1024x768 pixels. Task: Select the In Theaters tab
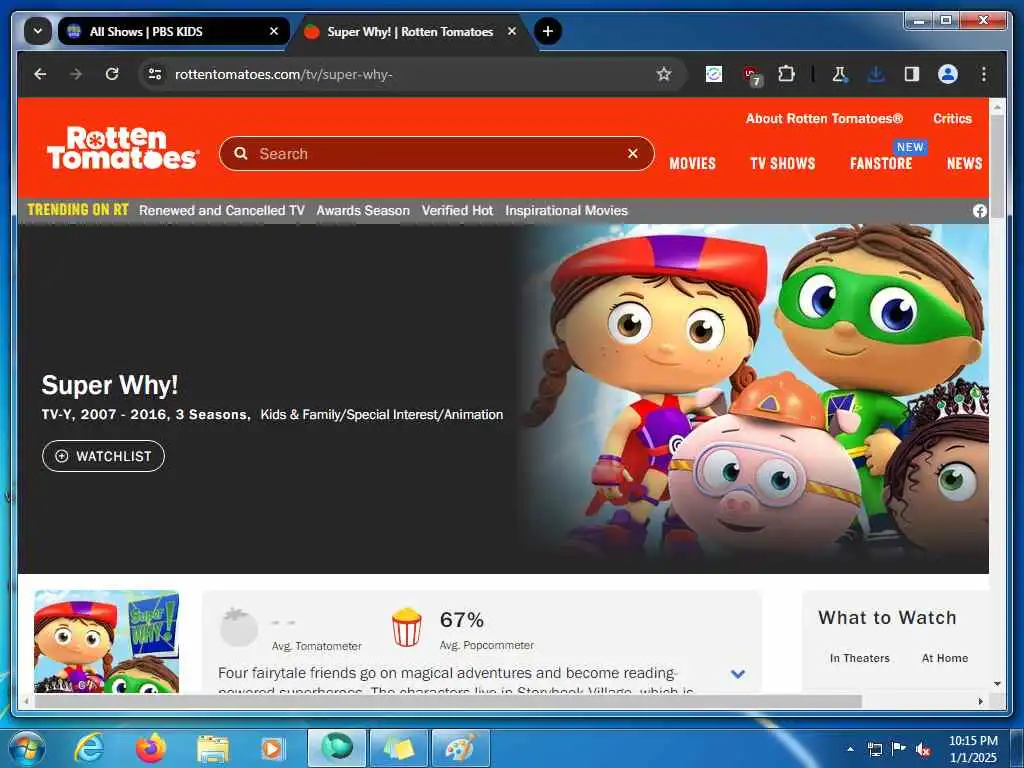[x=859, y=658]
